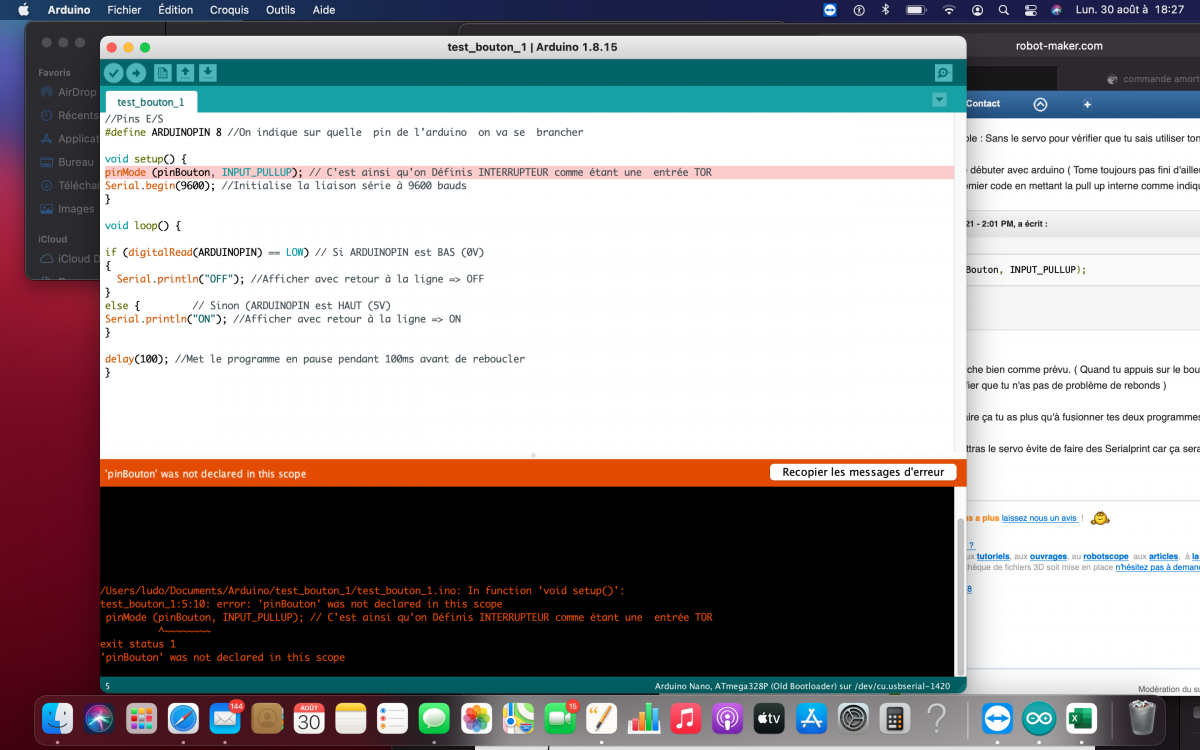Click the '#define ARDUINOPIN 8' code line
This screenshot has width=1200, height=750.
pos(344,132)
